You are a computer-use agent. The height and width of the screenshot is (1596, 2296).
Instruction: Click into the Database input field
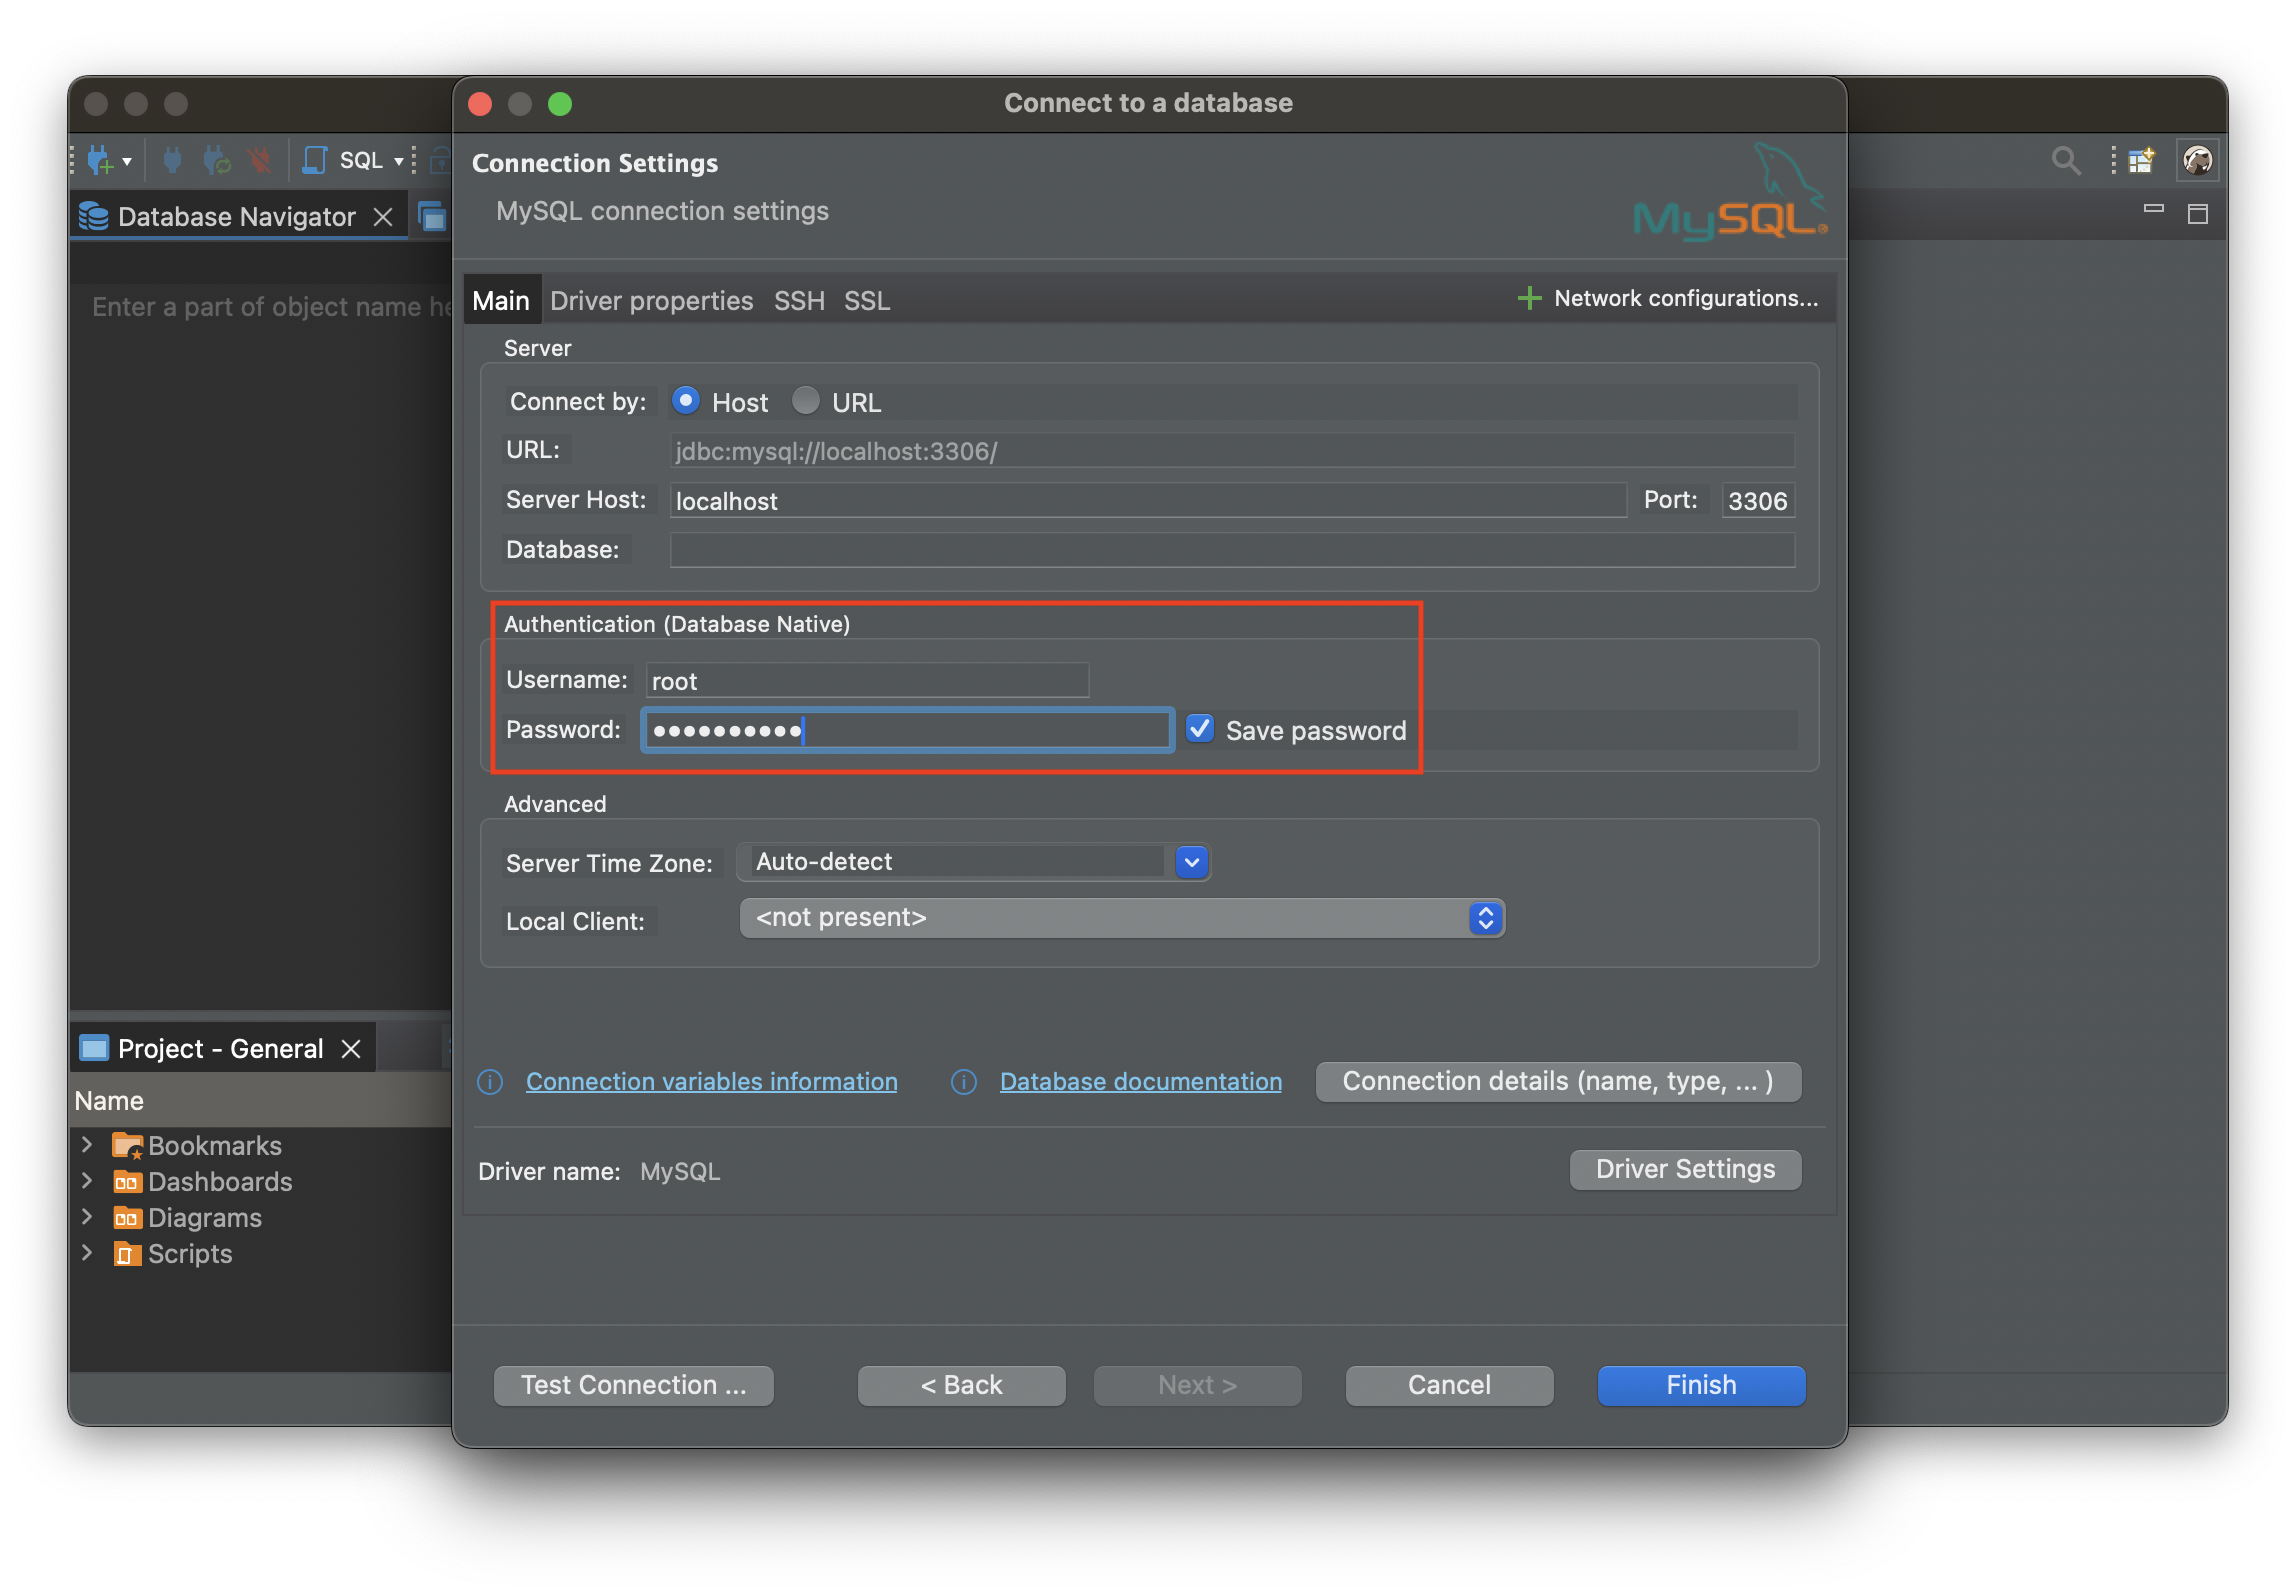(x=1231, y=550)
